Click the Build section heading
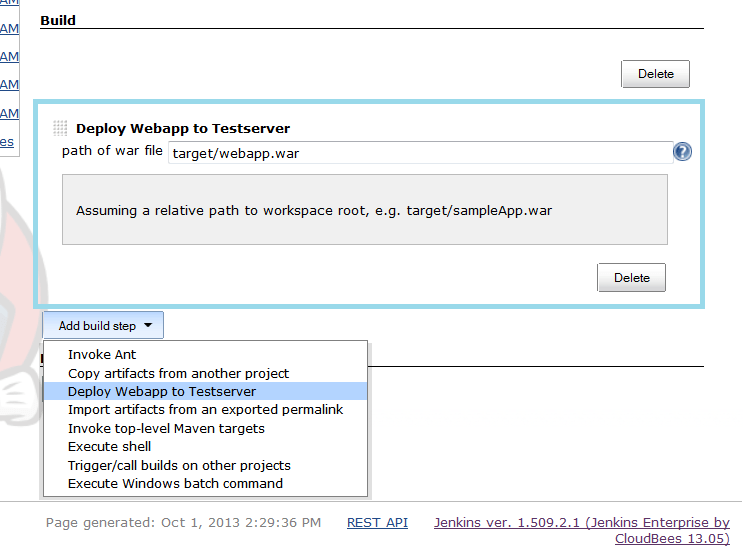This screenshot has height=550, width=743. (58, 20)
